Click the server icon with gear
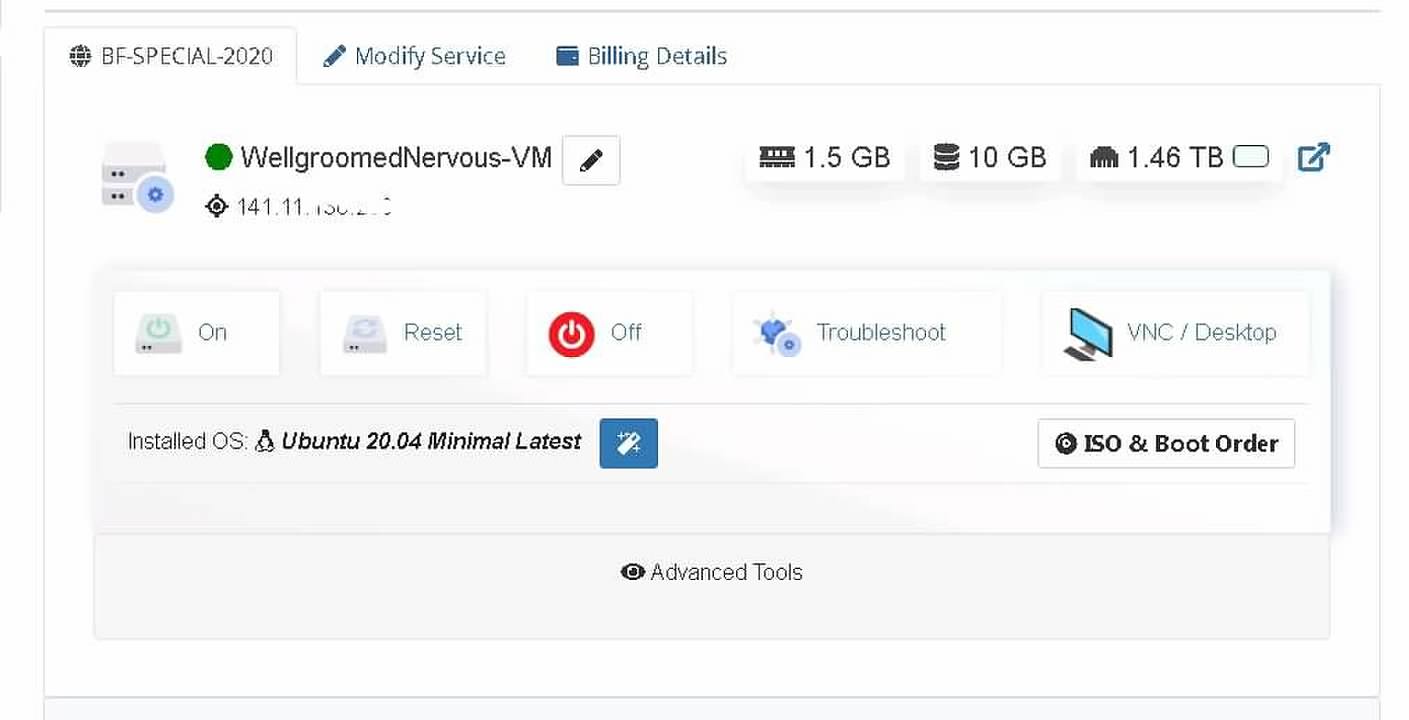Screen dimensions: 1409x720 coord(137,176)
